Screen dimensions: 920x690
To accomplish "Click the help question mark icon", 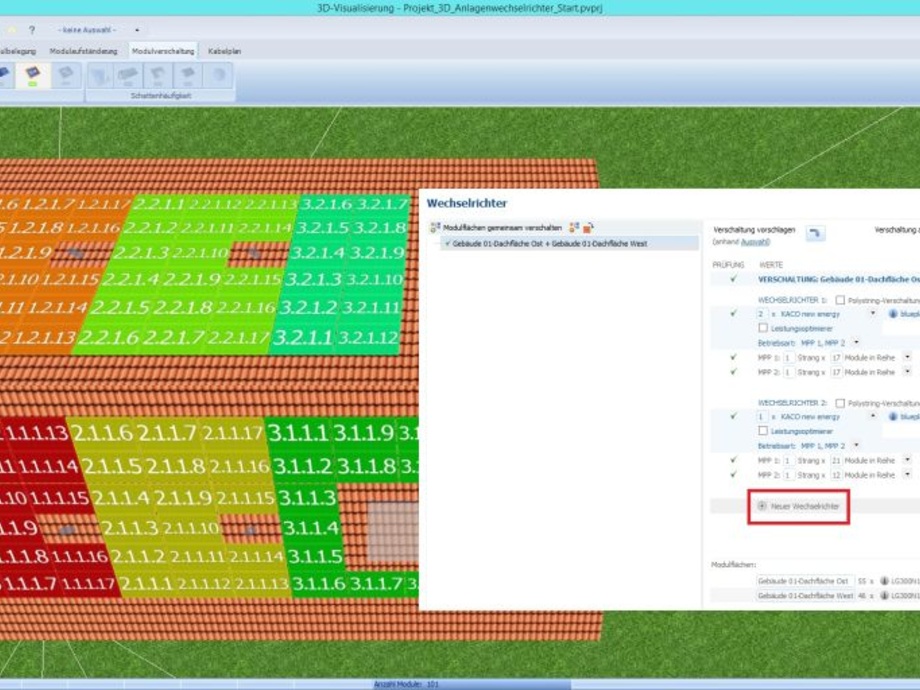I will (x=31, y=30).
